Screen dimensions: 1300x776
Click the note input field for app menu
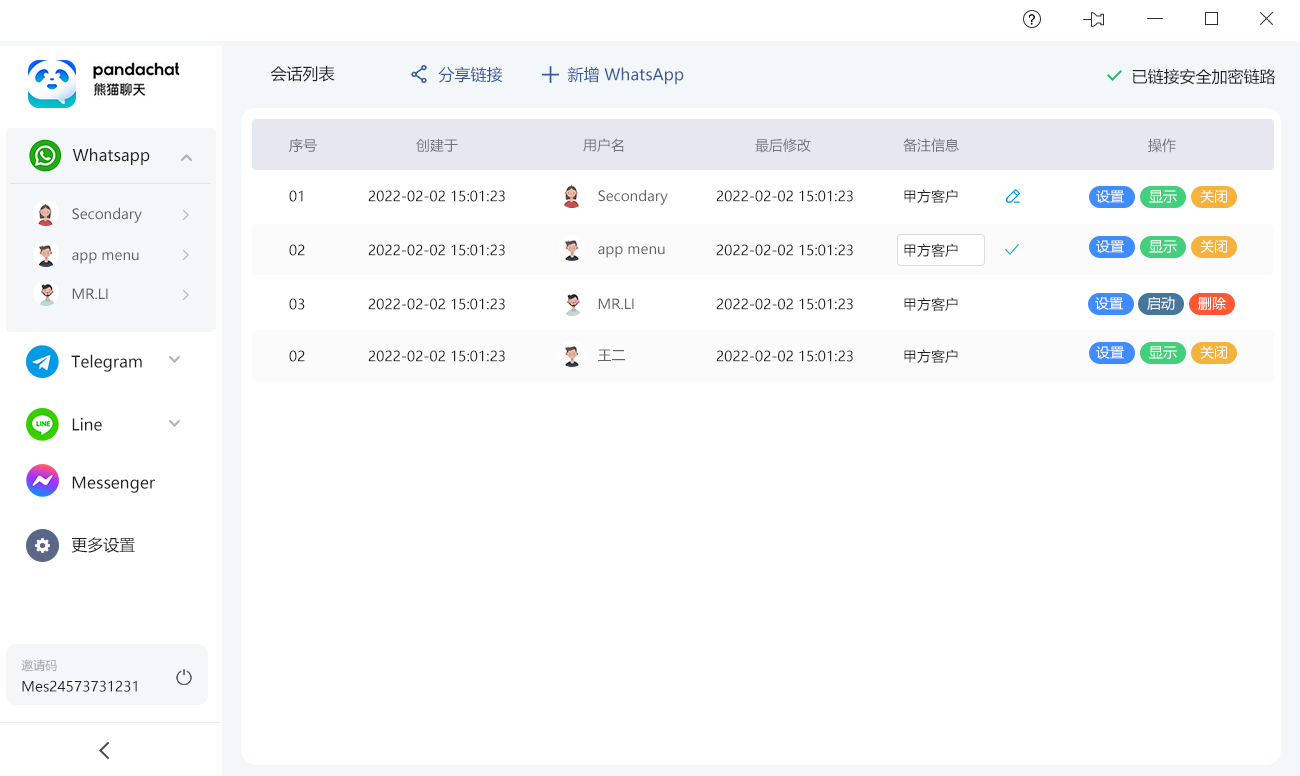[x=940, y=250]
